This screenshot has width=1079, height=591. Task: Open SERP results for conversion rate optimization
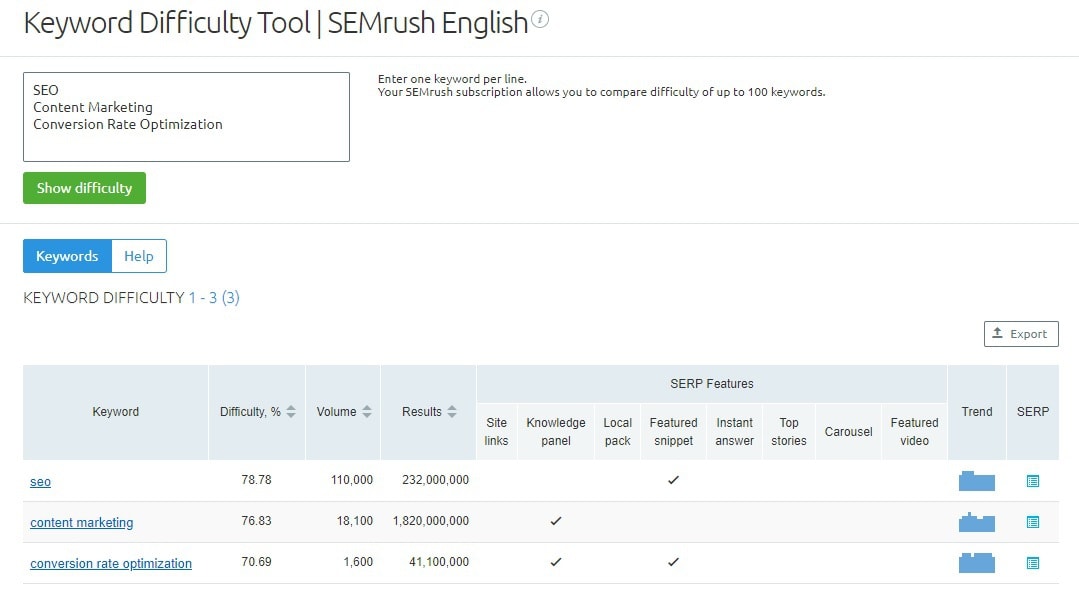pyautogui.click(x=1033, y=561)
